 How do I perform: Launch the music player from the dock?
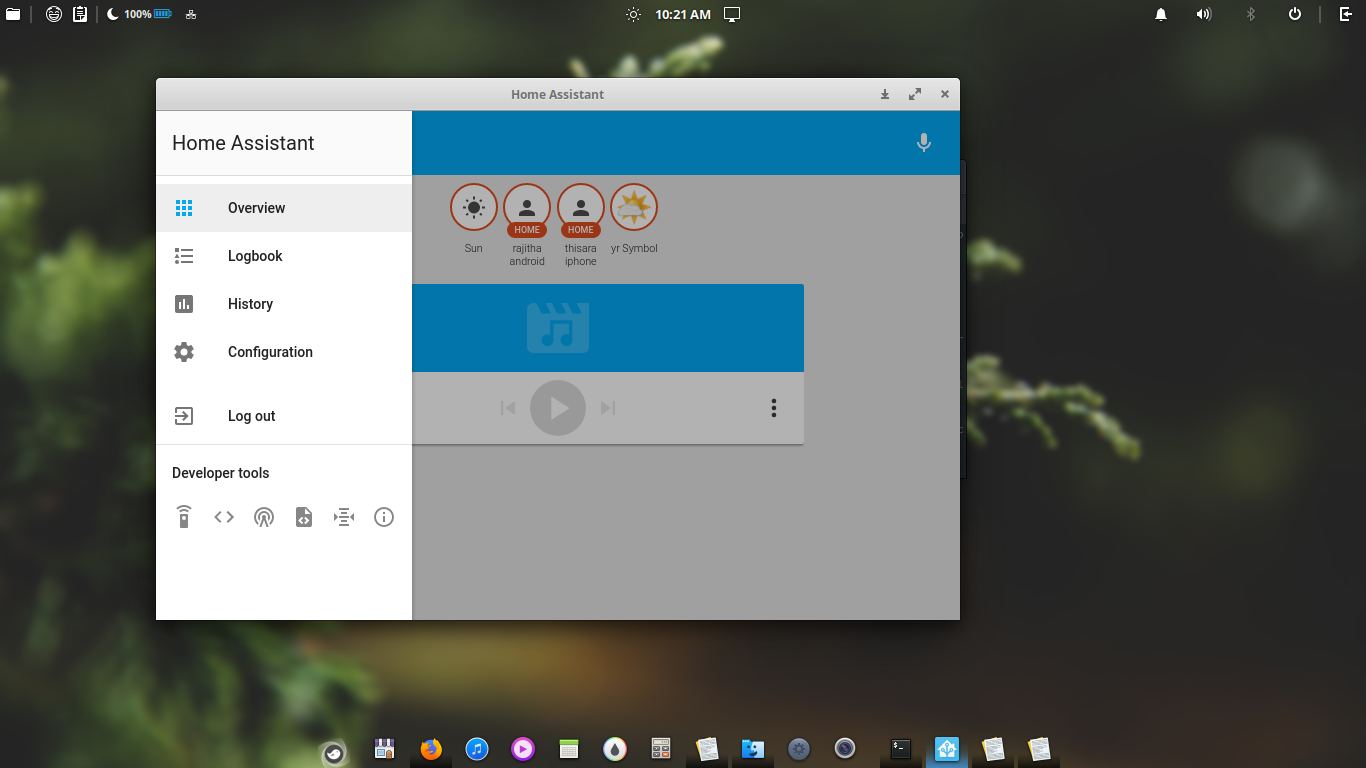[x=477, y=748]
